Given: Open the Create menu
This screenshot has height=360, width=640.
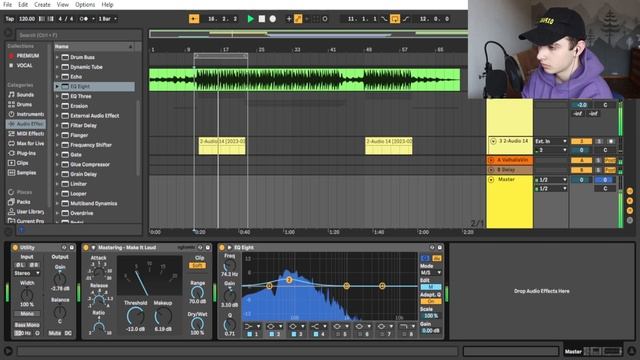Looking at the screenshot, I should click(42, 4).
